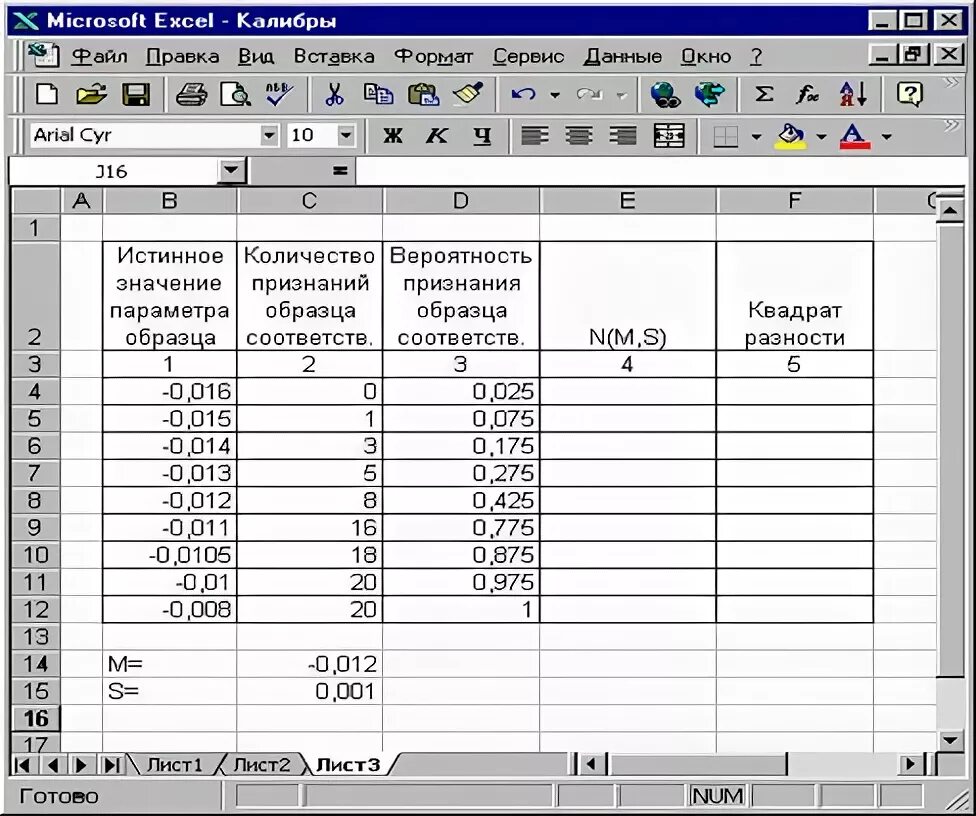The height and width of the screenshot is (816, 976).
Task: Click the Cut scissors icon
Action: click(334, 95)
